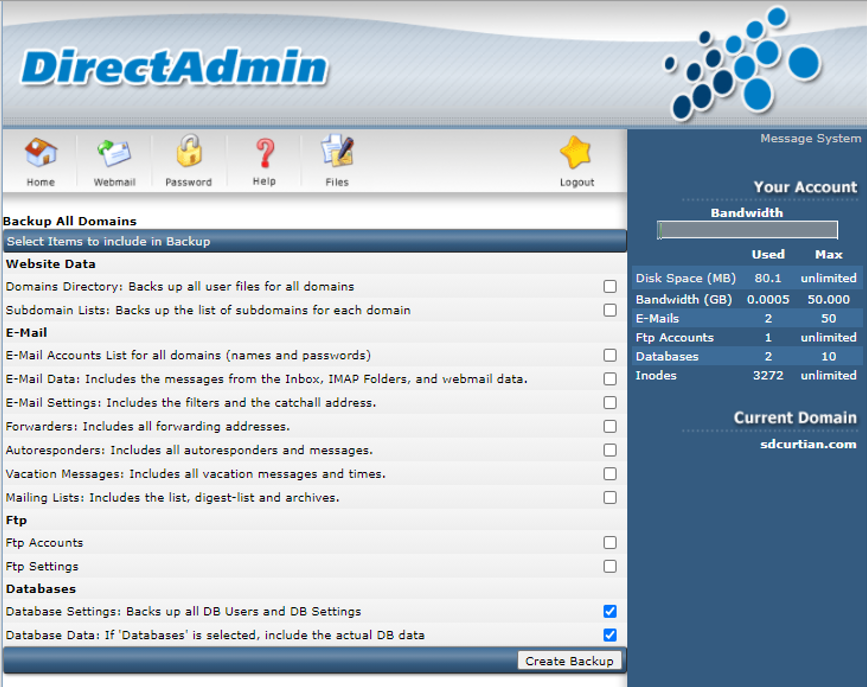867x687 pixels.
Task: Tick the Ftp Settings checkbox
Action: (610, 566)
